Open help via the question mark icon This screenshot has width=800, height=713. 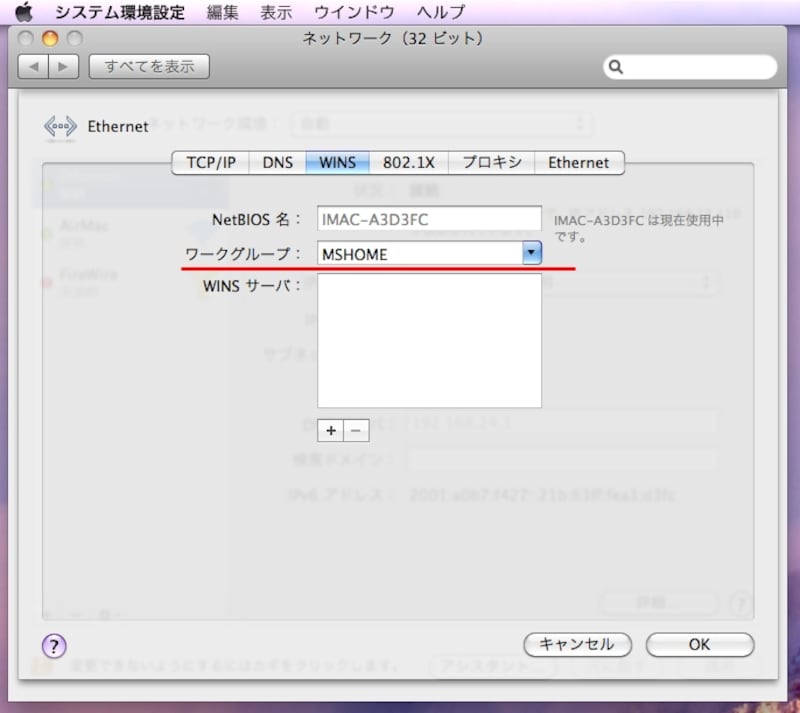coord(52,646)
